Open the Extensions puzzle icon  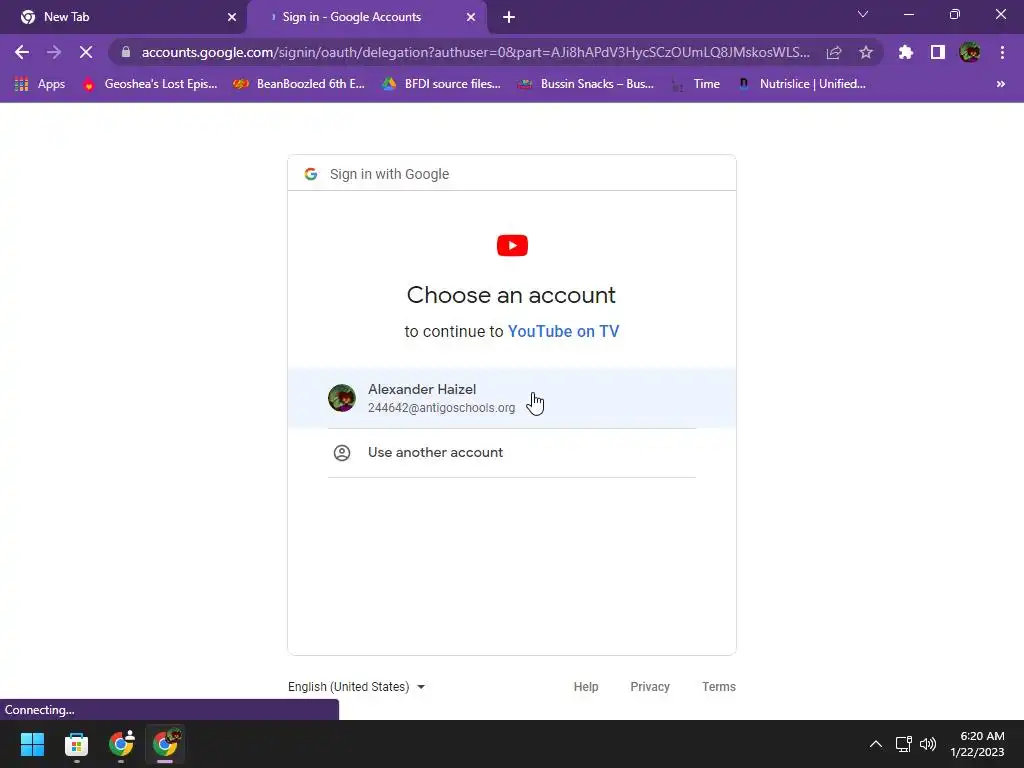[906, 52]
